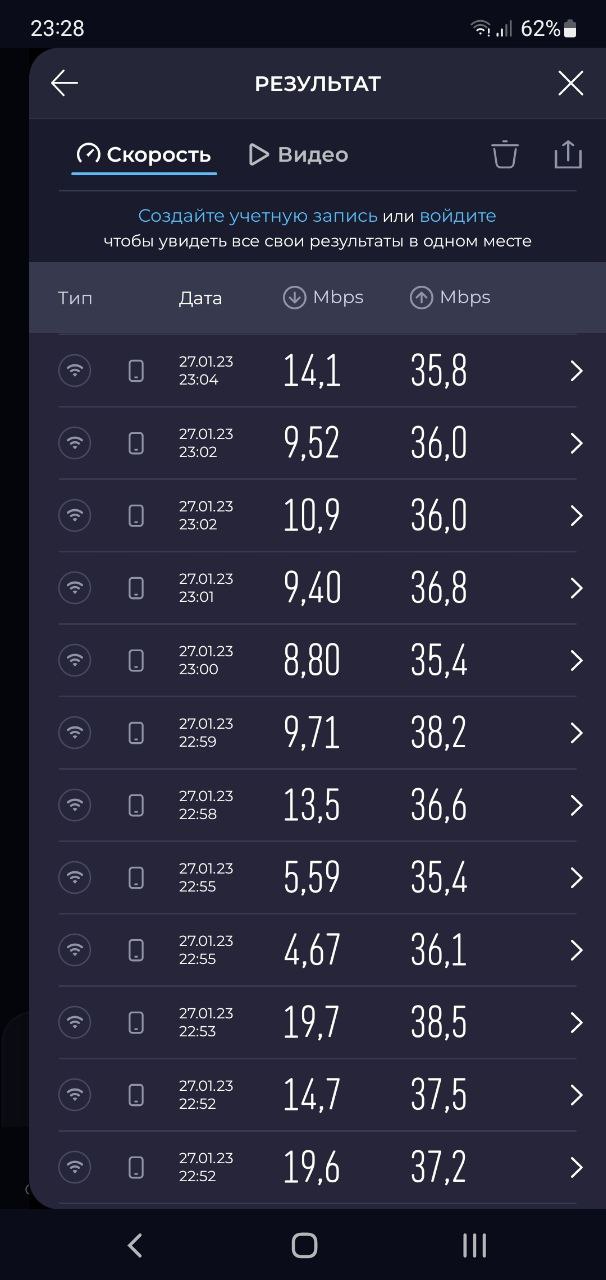
Task: Close the results screen with X
Action: click(570, 84)
